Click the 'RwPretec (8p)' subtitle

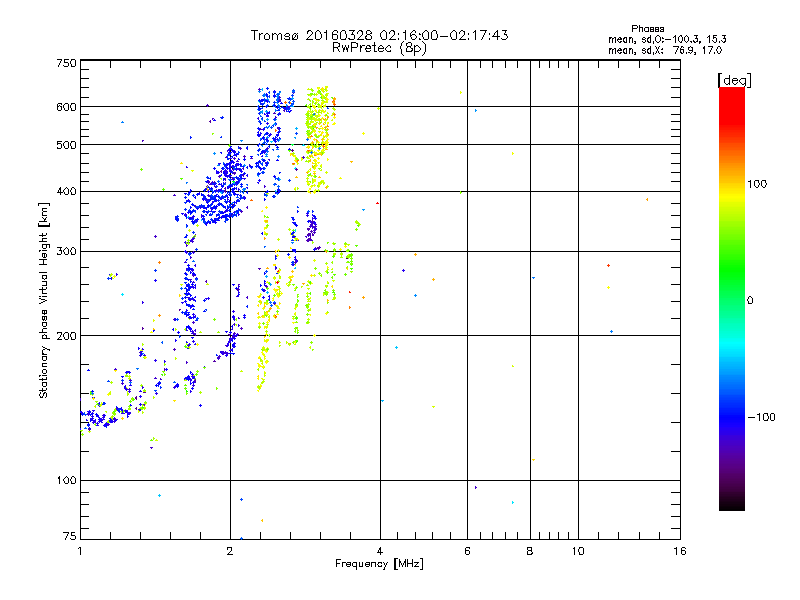click(379, 48)
